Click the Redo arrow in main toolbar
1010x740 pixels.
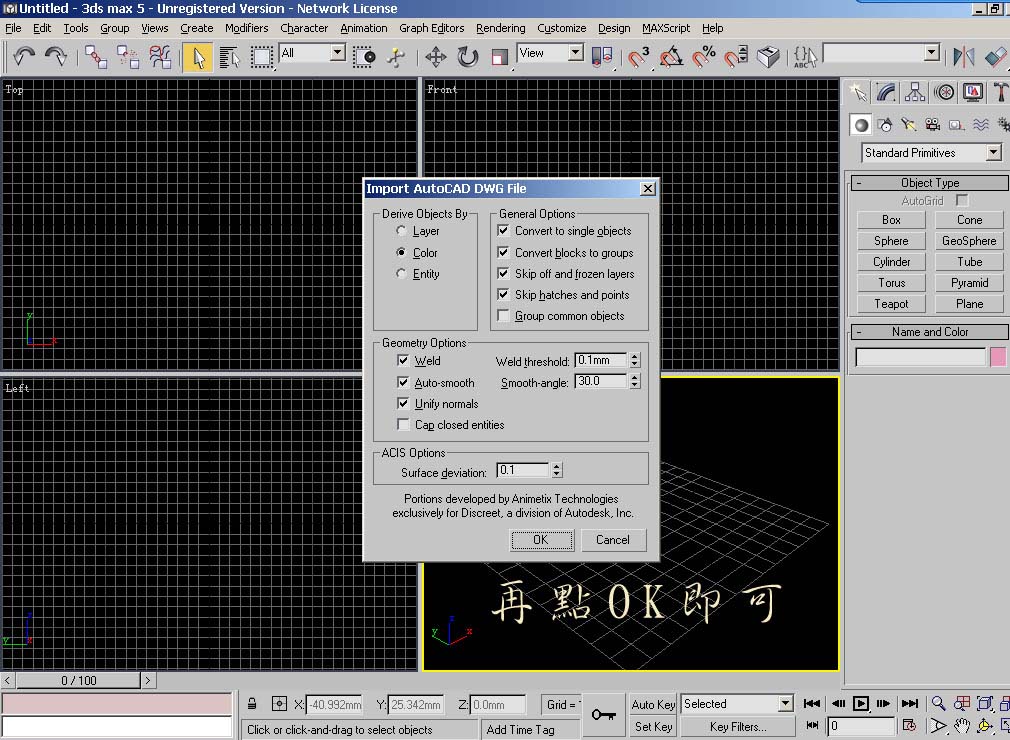click(x=56, y=57)
